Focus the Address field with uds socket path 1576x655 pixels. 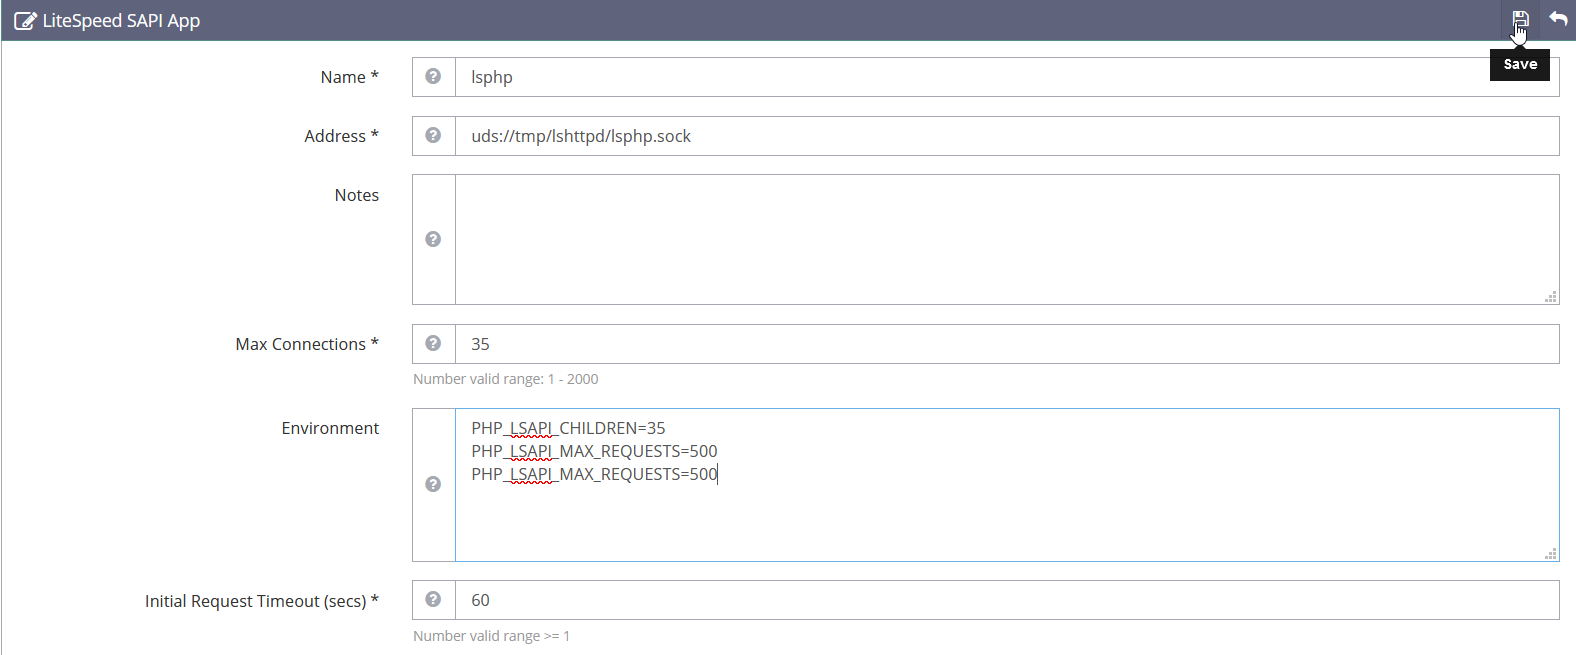(x=1007, y=136)
